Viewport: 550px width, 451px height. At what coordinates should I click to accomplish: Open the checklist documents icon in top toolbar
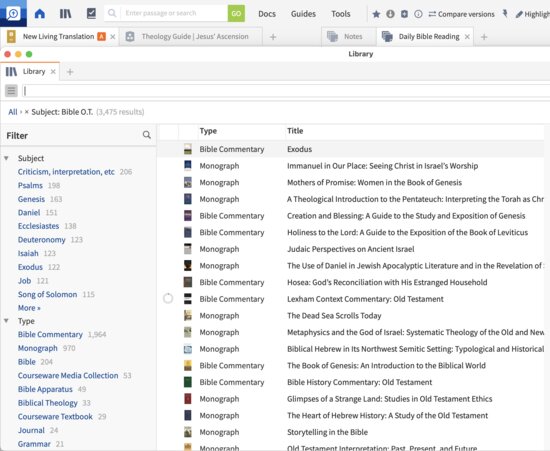click(x=91, y=14)
